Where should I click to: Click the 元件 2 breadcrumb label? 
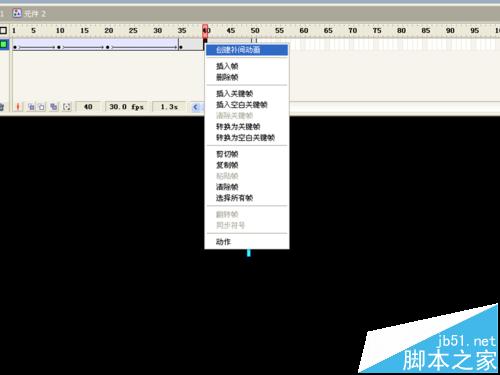(x=35, y=14)
